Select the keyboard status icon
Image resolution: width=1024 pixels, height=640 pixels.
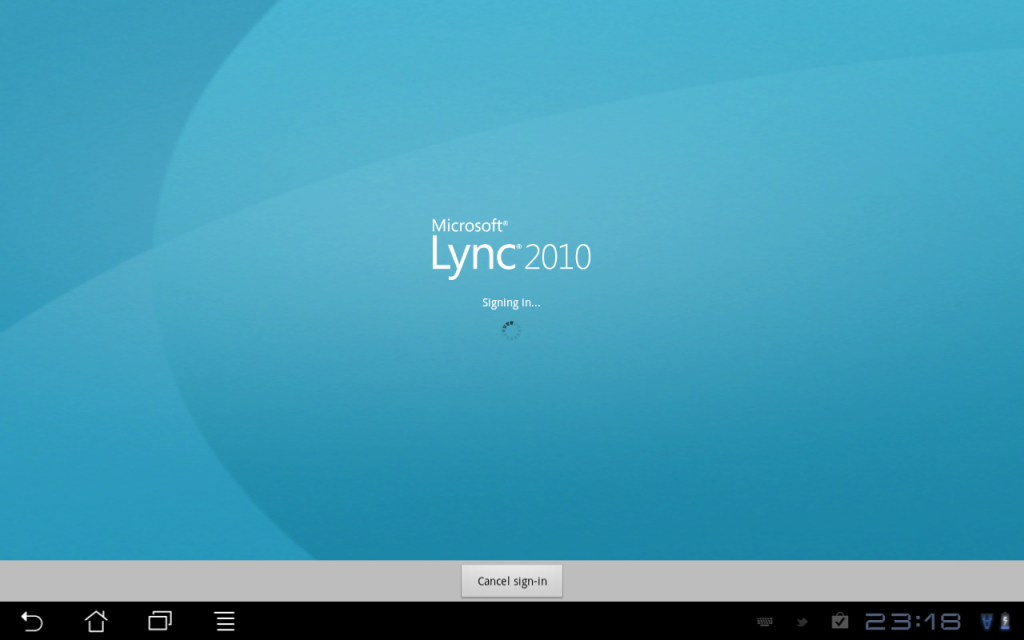(764, 621)
